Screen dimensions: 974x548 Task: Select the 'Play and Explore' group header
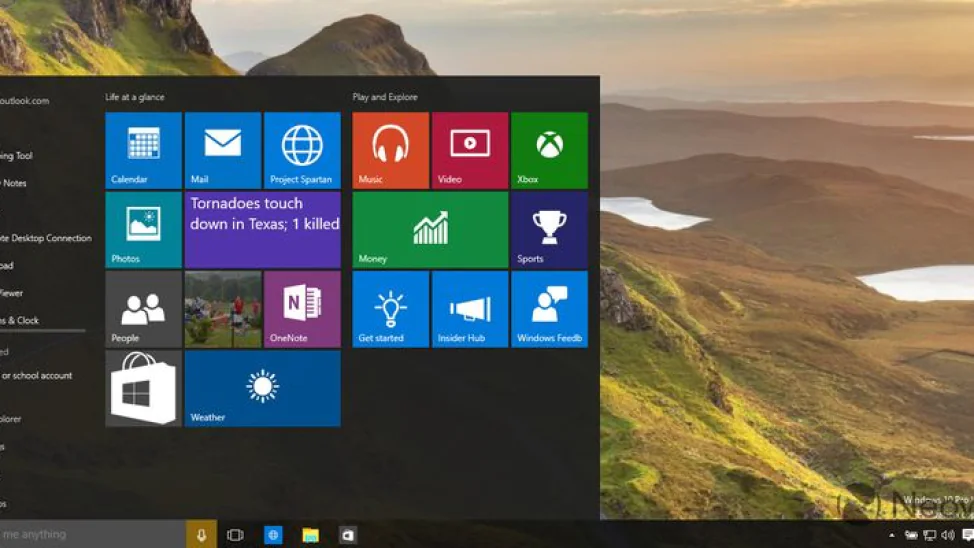(385, 97)
